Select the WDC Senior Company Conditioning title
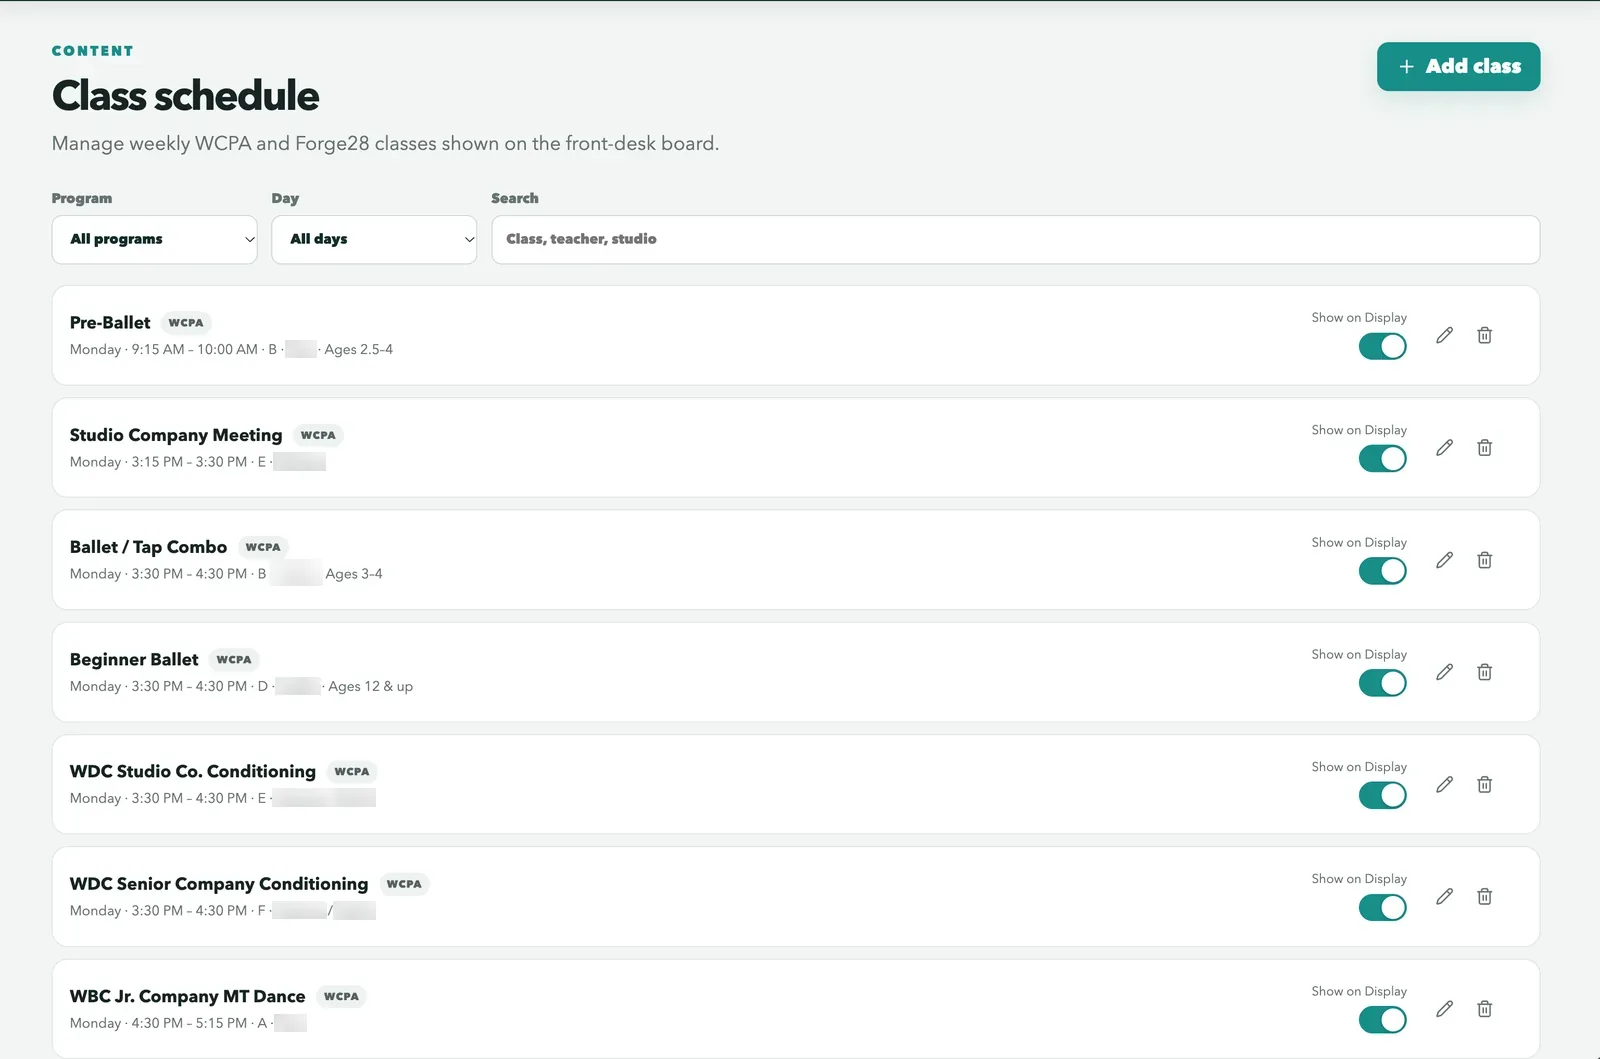The image size is (1600, 1059). tap(219, 884)
